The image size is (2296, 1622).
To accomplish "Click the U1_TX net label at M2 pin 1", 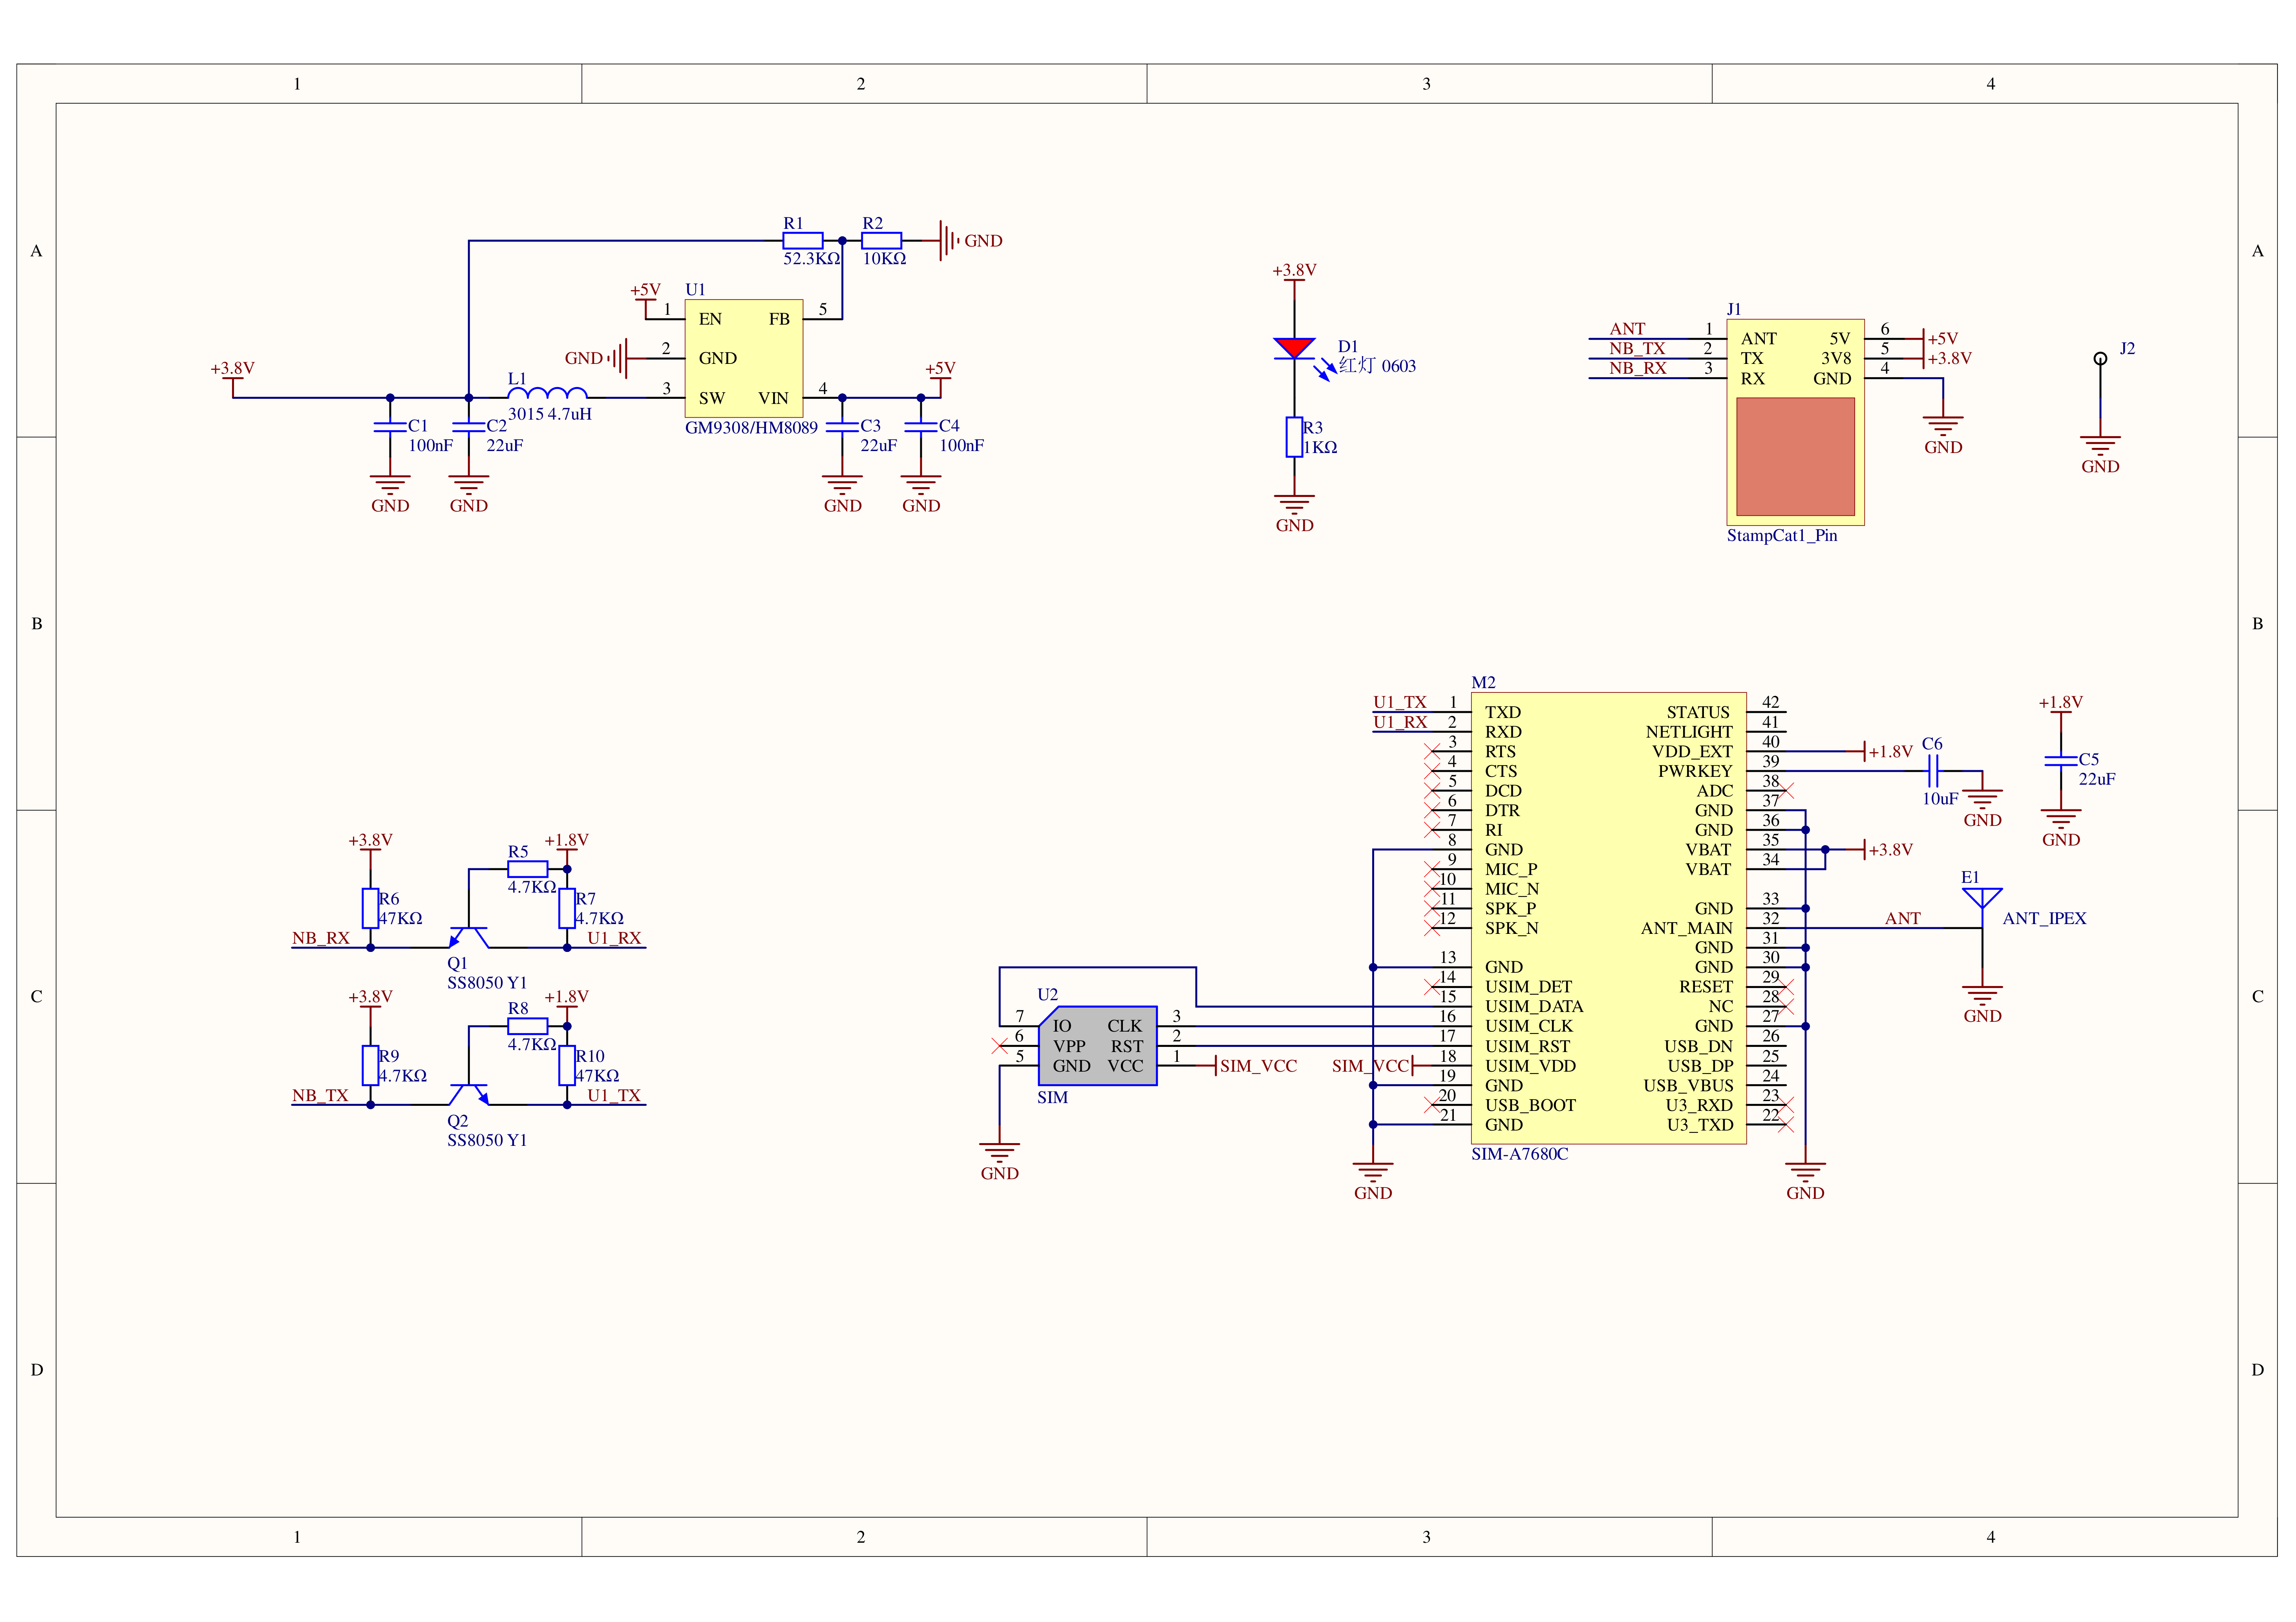I will [x=1400, y=702].
